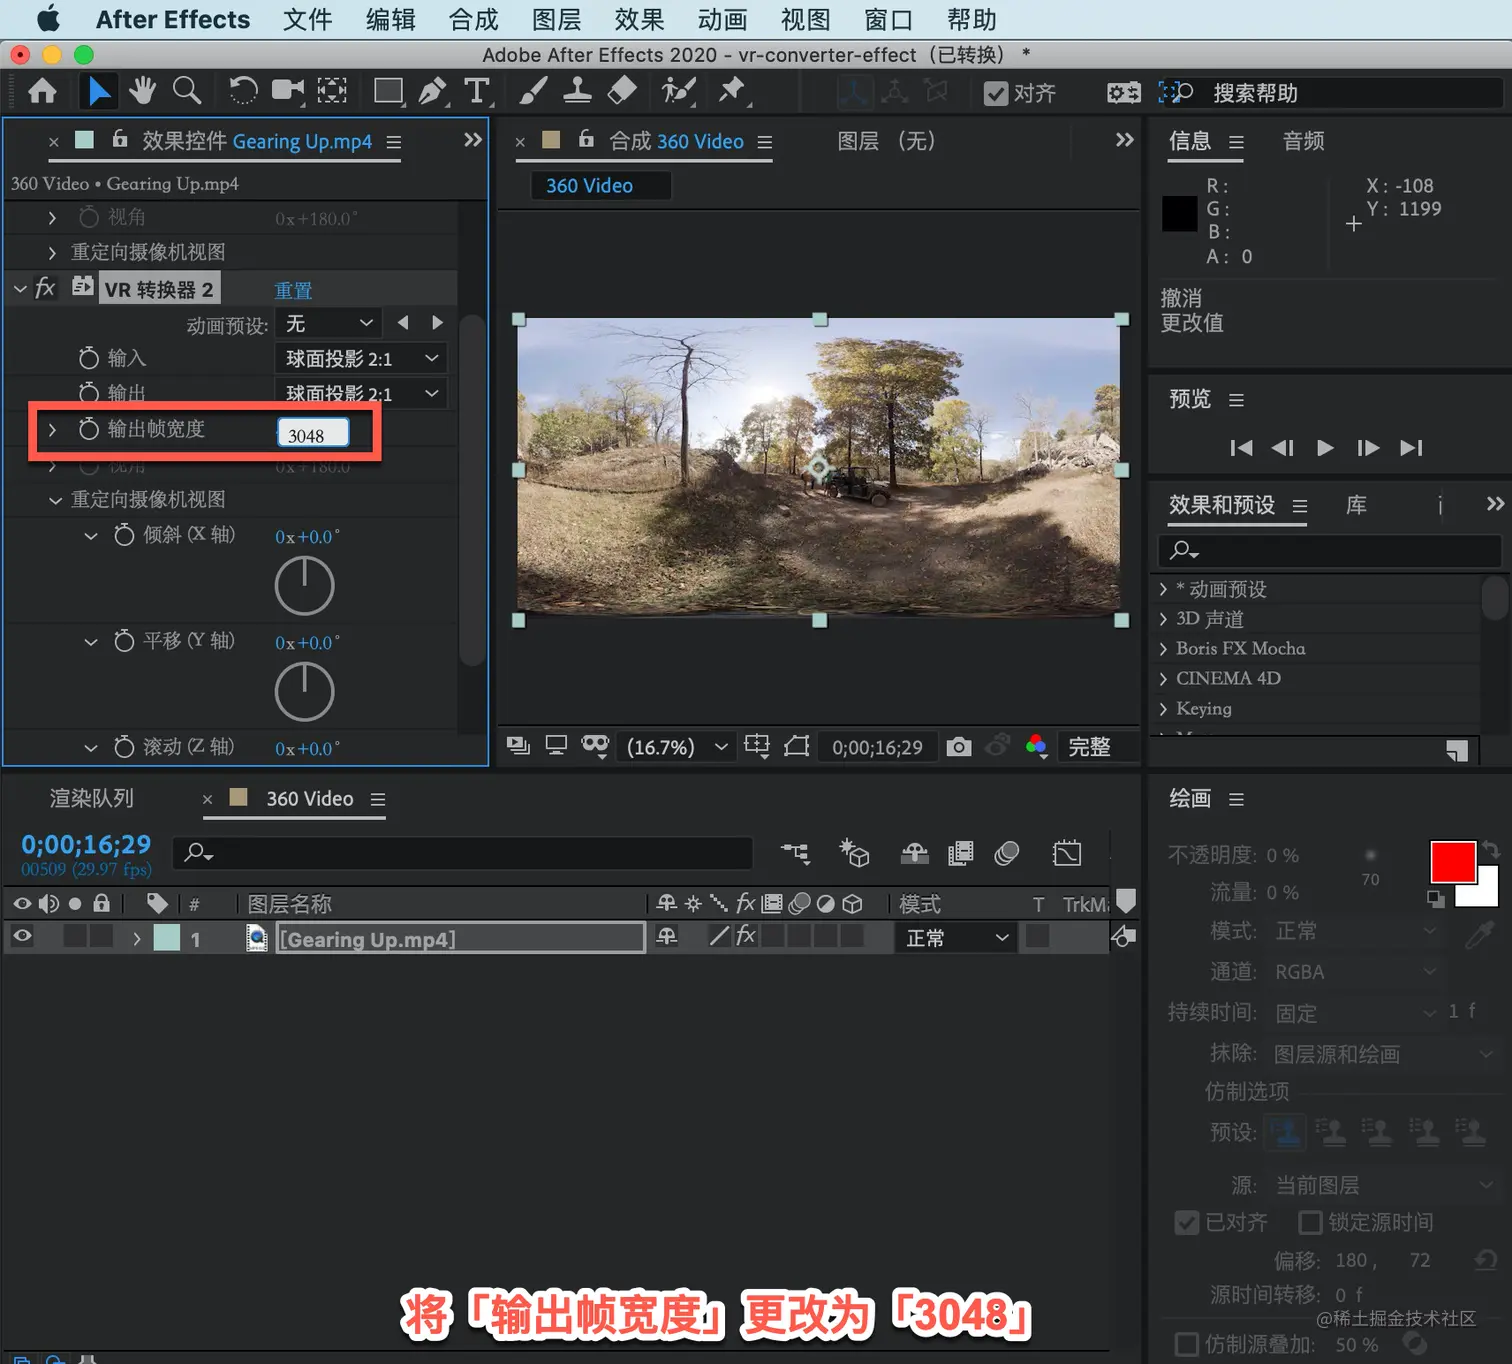Expand the Gearing Up.mp4 layer properties

pyautogui.click(x=137, y=938)
